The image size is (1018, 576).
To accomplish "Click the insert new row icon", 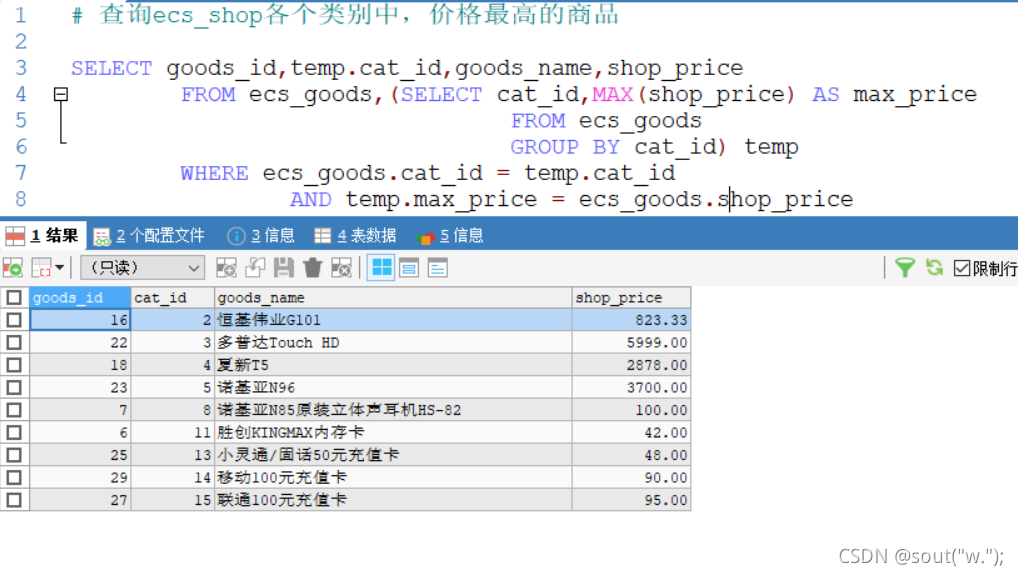I will 226,268.
